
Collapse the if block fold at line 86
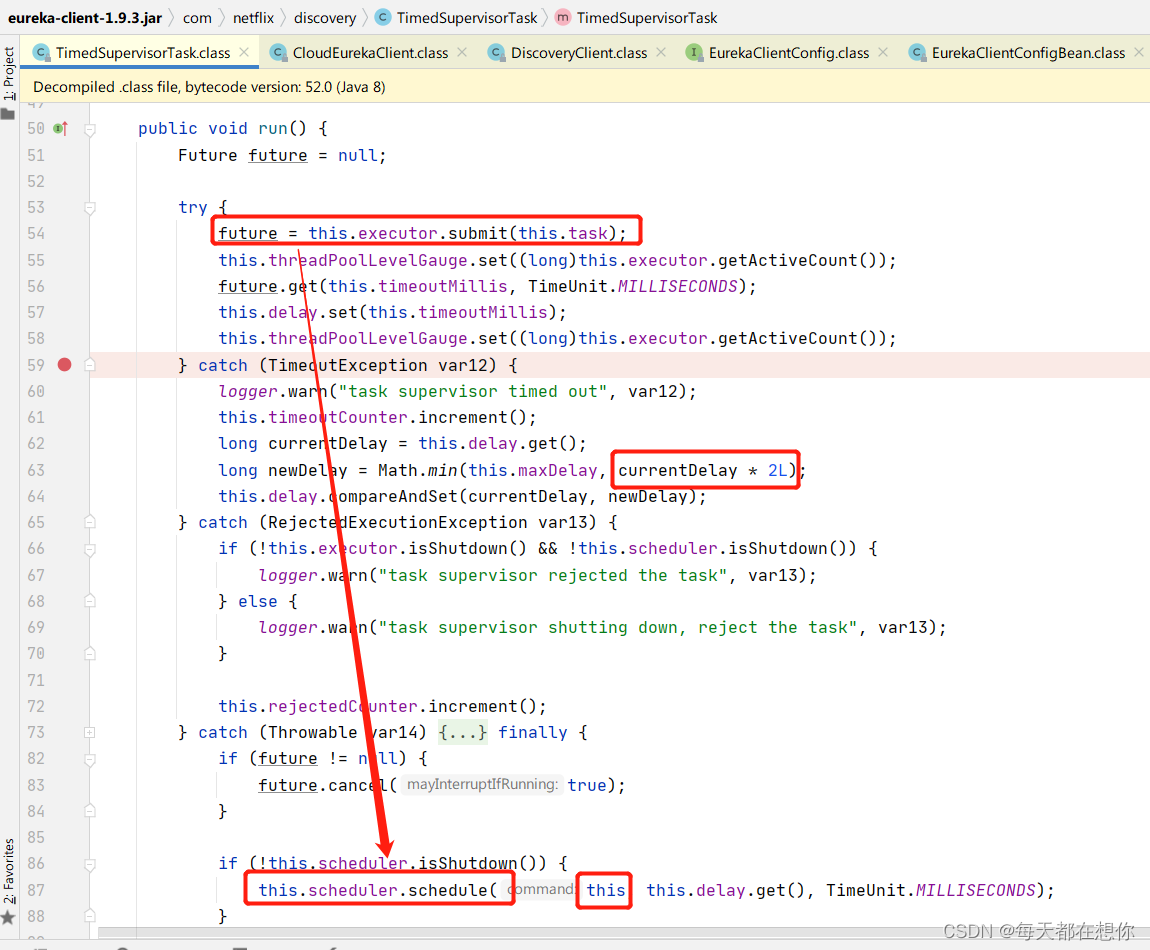[90, 864]
